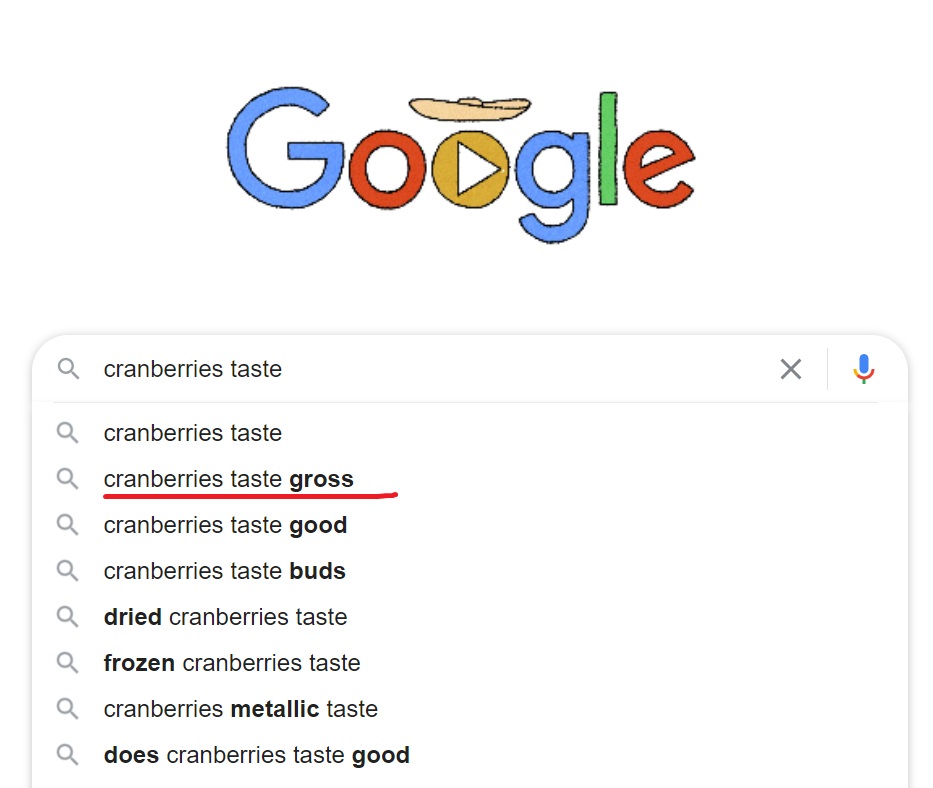Image resolution: width=933 pixels, height=788 pixels.
Task: Select the first 'cranberries taste' suggestion
Action: pyautogui.click(x=470, y=433)
